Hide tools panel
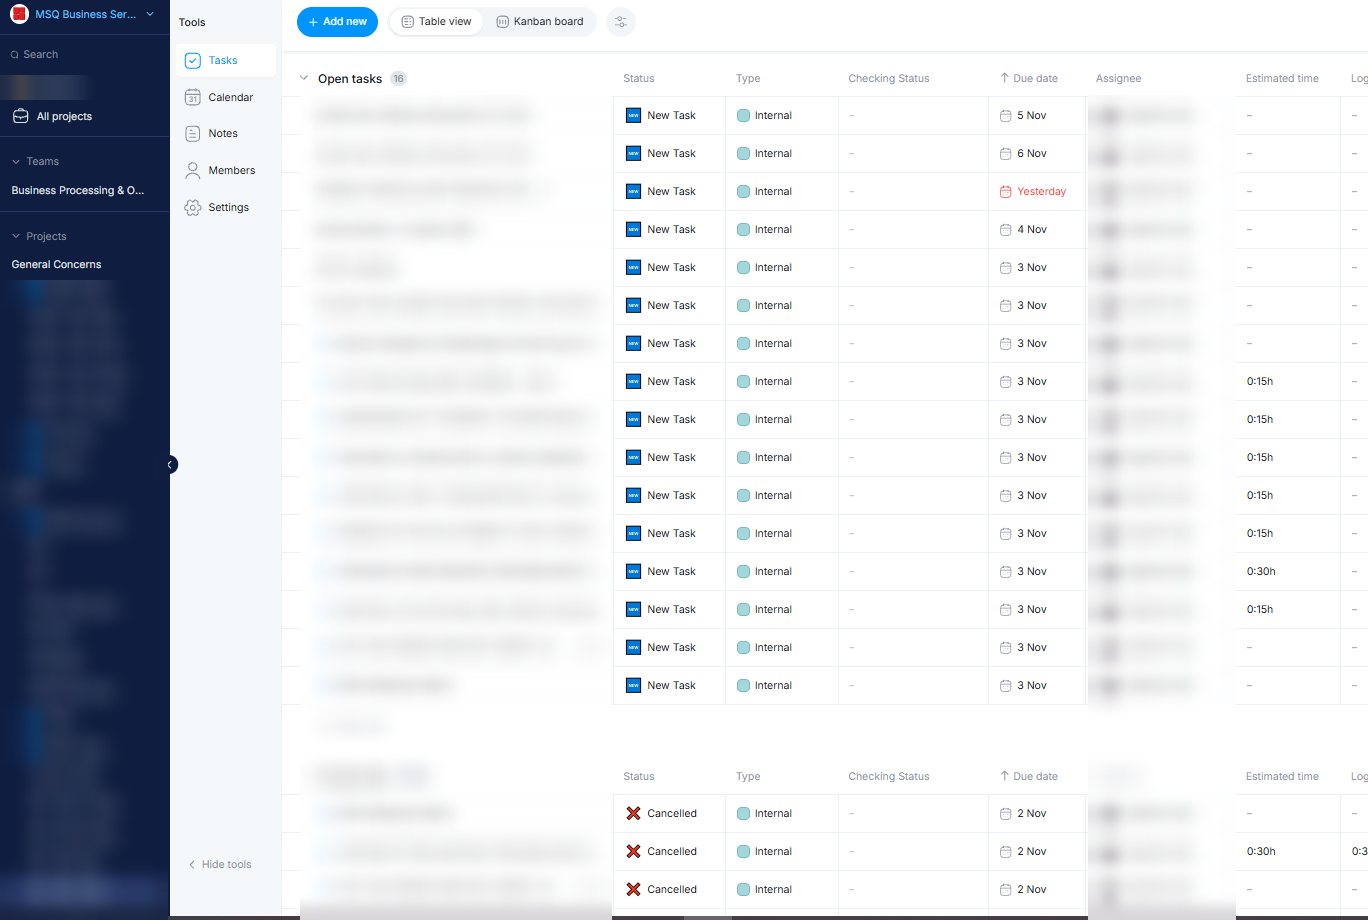 click(220, 864)
